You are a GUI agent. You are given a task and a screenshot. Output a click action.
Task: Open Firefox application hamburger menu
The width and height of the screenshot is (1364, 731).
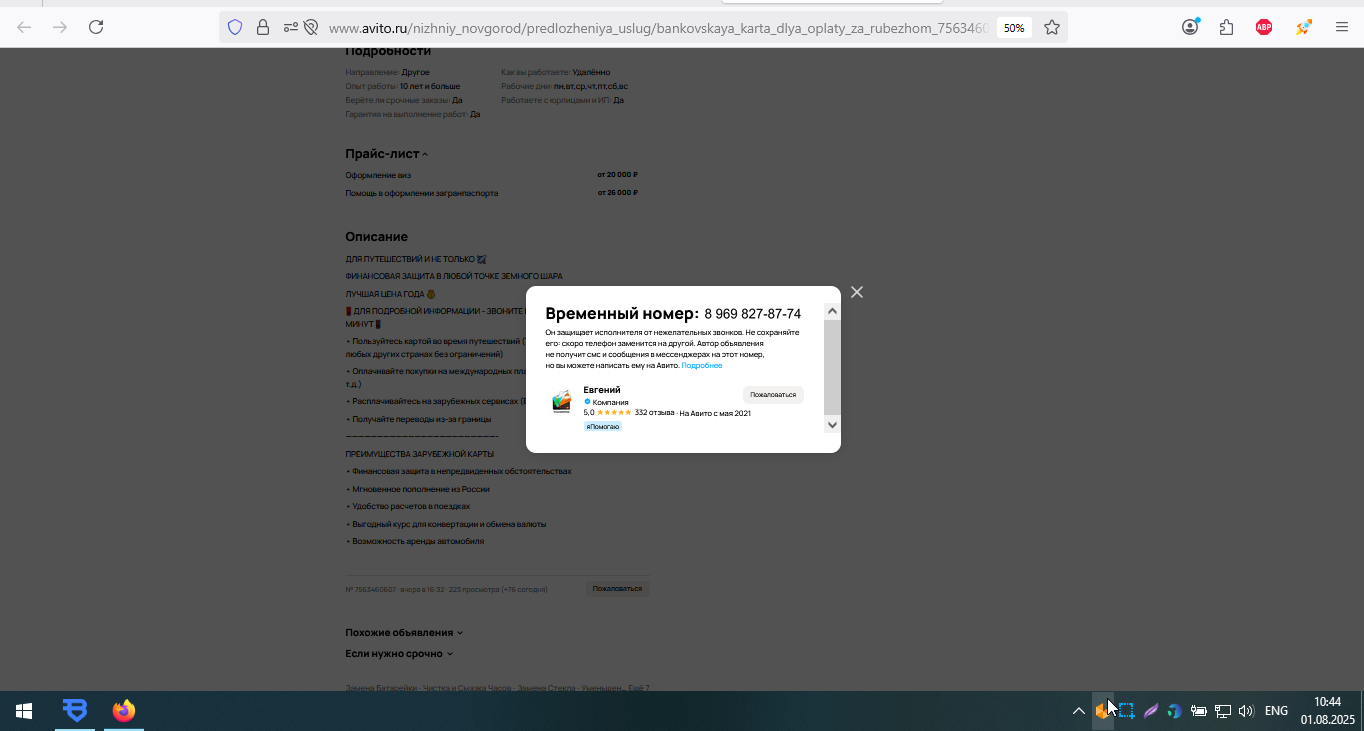(1342, 28)
